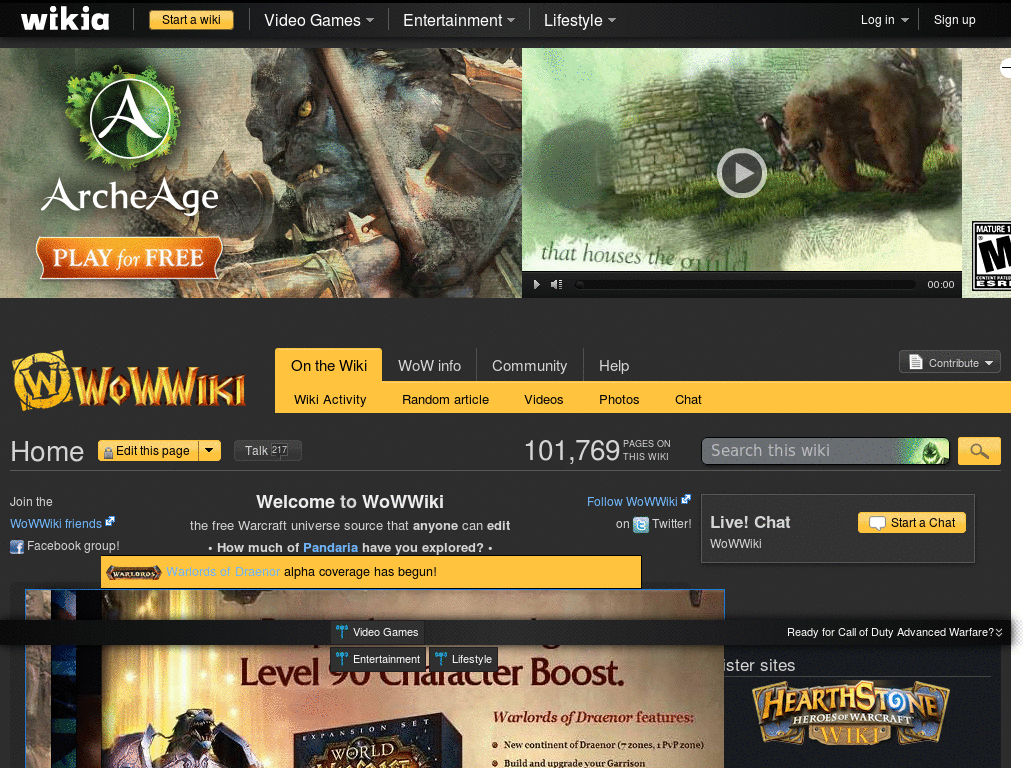Open the Warlords of Draenor link
Viewport: 1024px width, 768px height.
coord(223,572)
